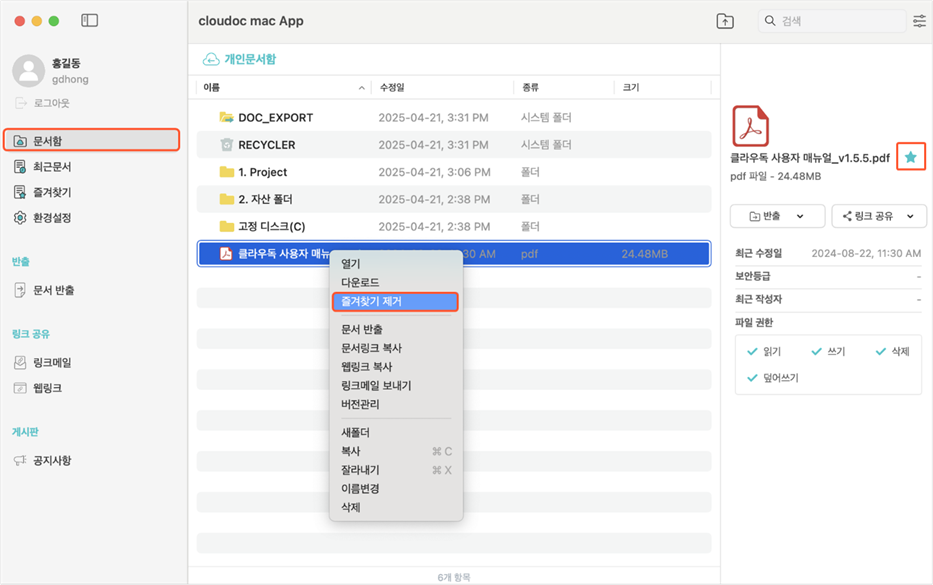Open 최근문서 in the sidebar
Image resolution: width=933 pixels, height=585 pixels.
coord(52,167)
